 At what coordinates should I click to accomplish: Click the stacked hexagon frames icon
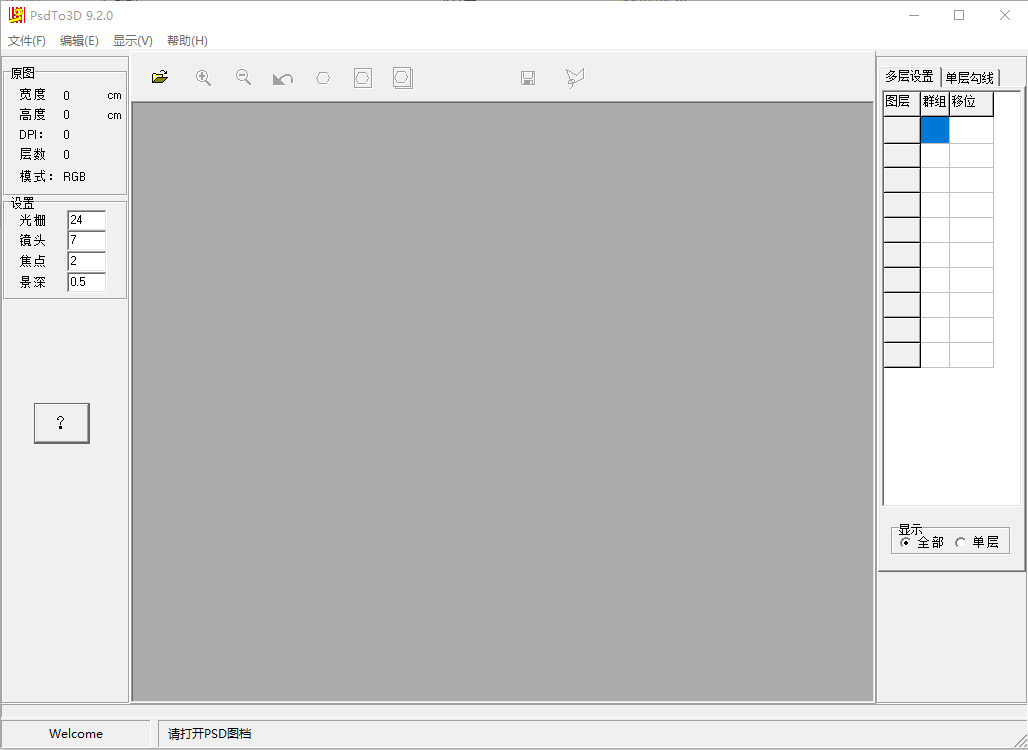(403, 78)
